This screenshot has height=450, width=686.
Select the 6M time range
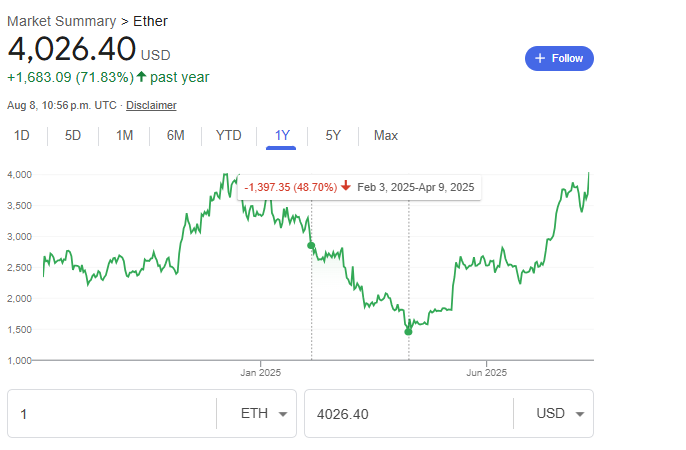[175, 136]
